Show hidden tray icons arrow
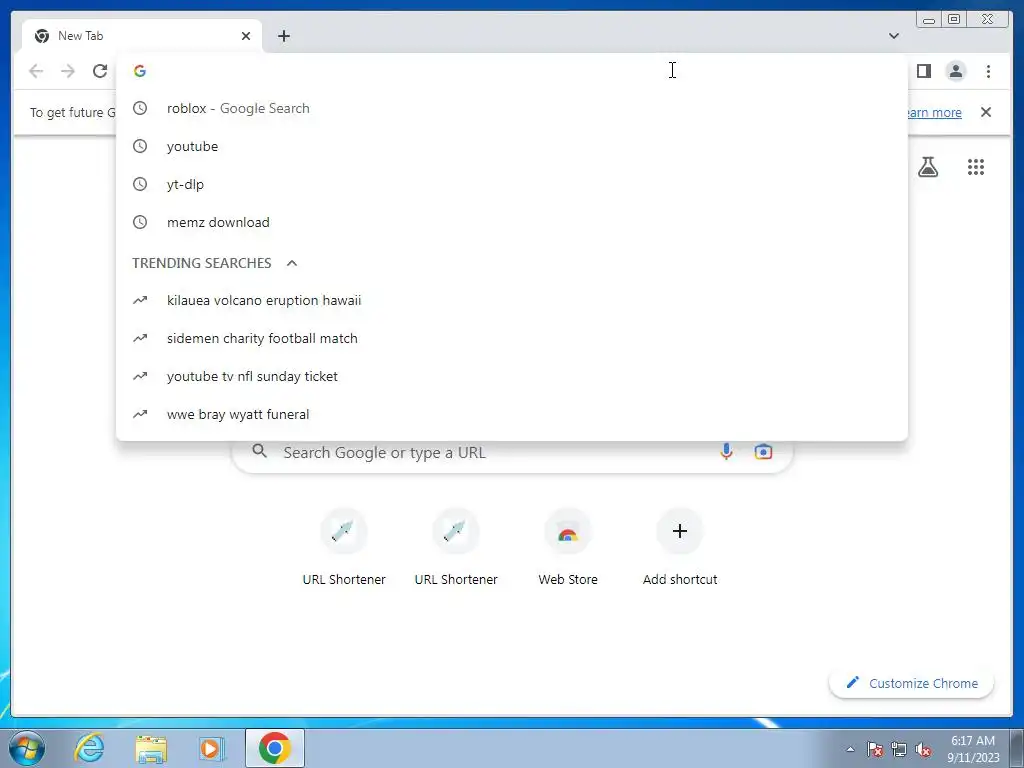1024x768 pixels. pos(850,749)
